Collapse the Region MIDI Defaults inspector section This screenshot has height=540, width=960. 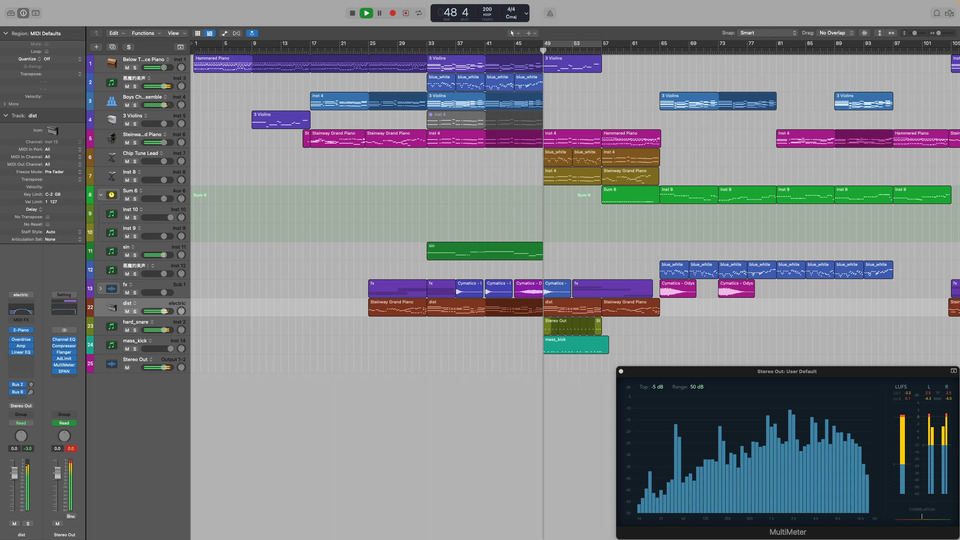pos(6,33)
